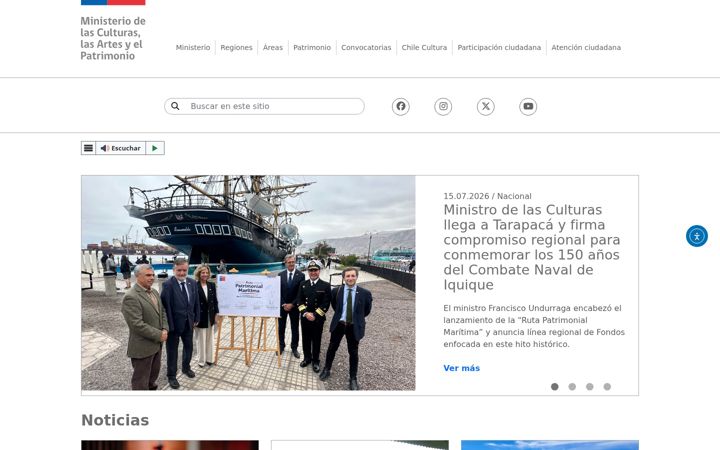
Task: Open the accessibility widget button
Action: [x=697, y=236]
